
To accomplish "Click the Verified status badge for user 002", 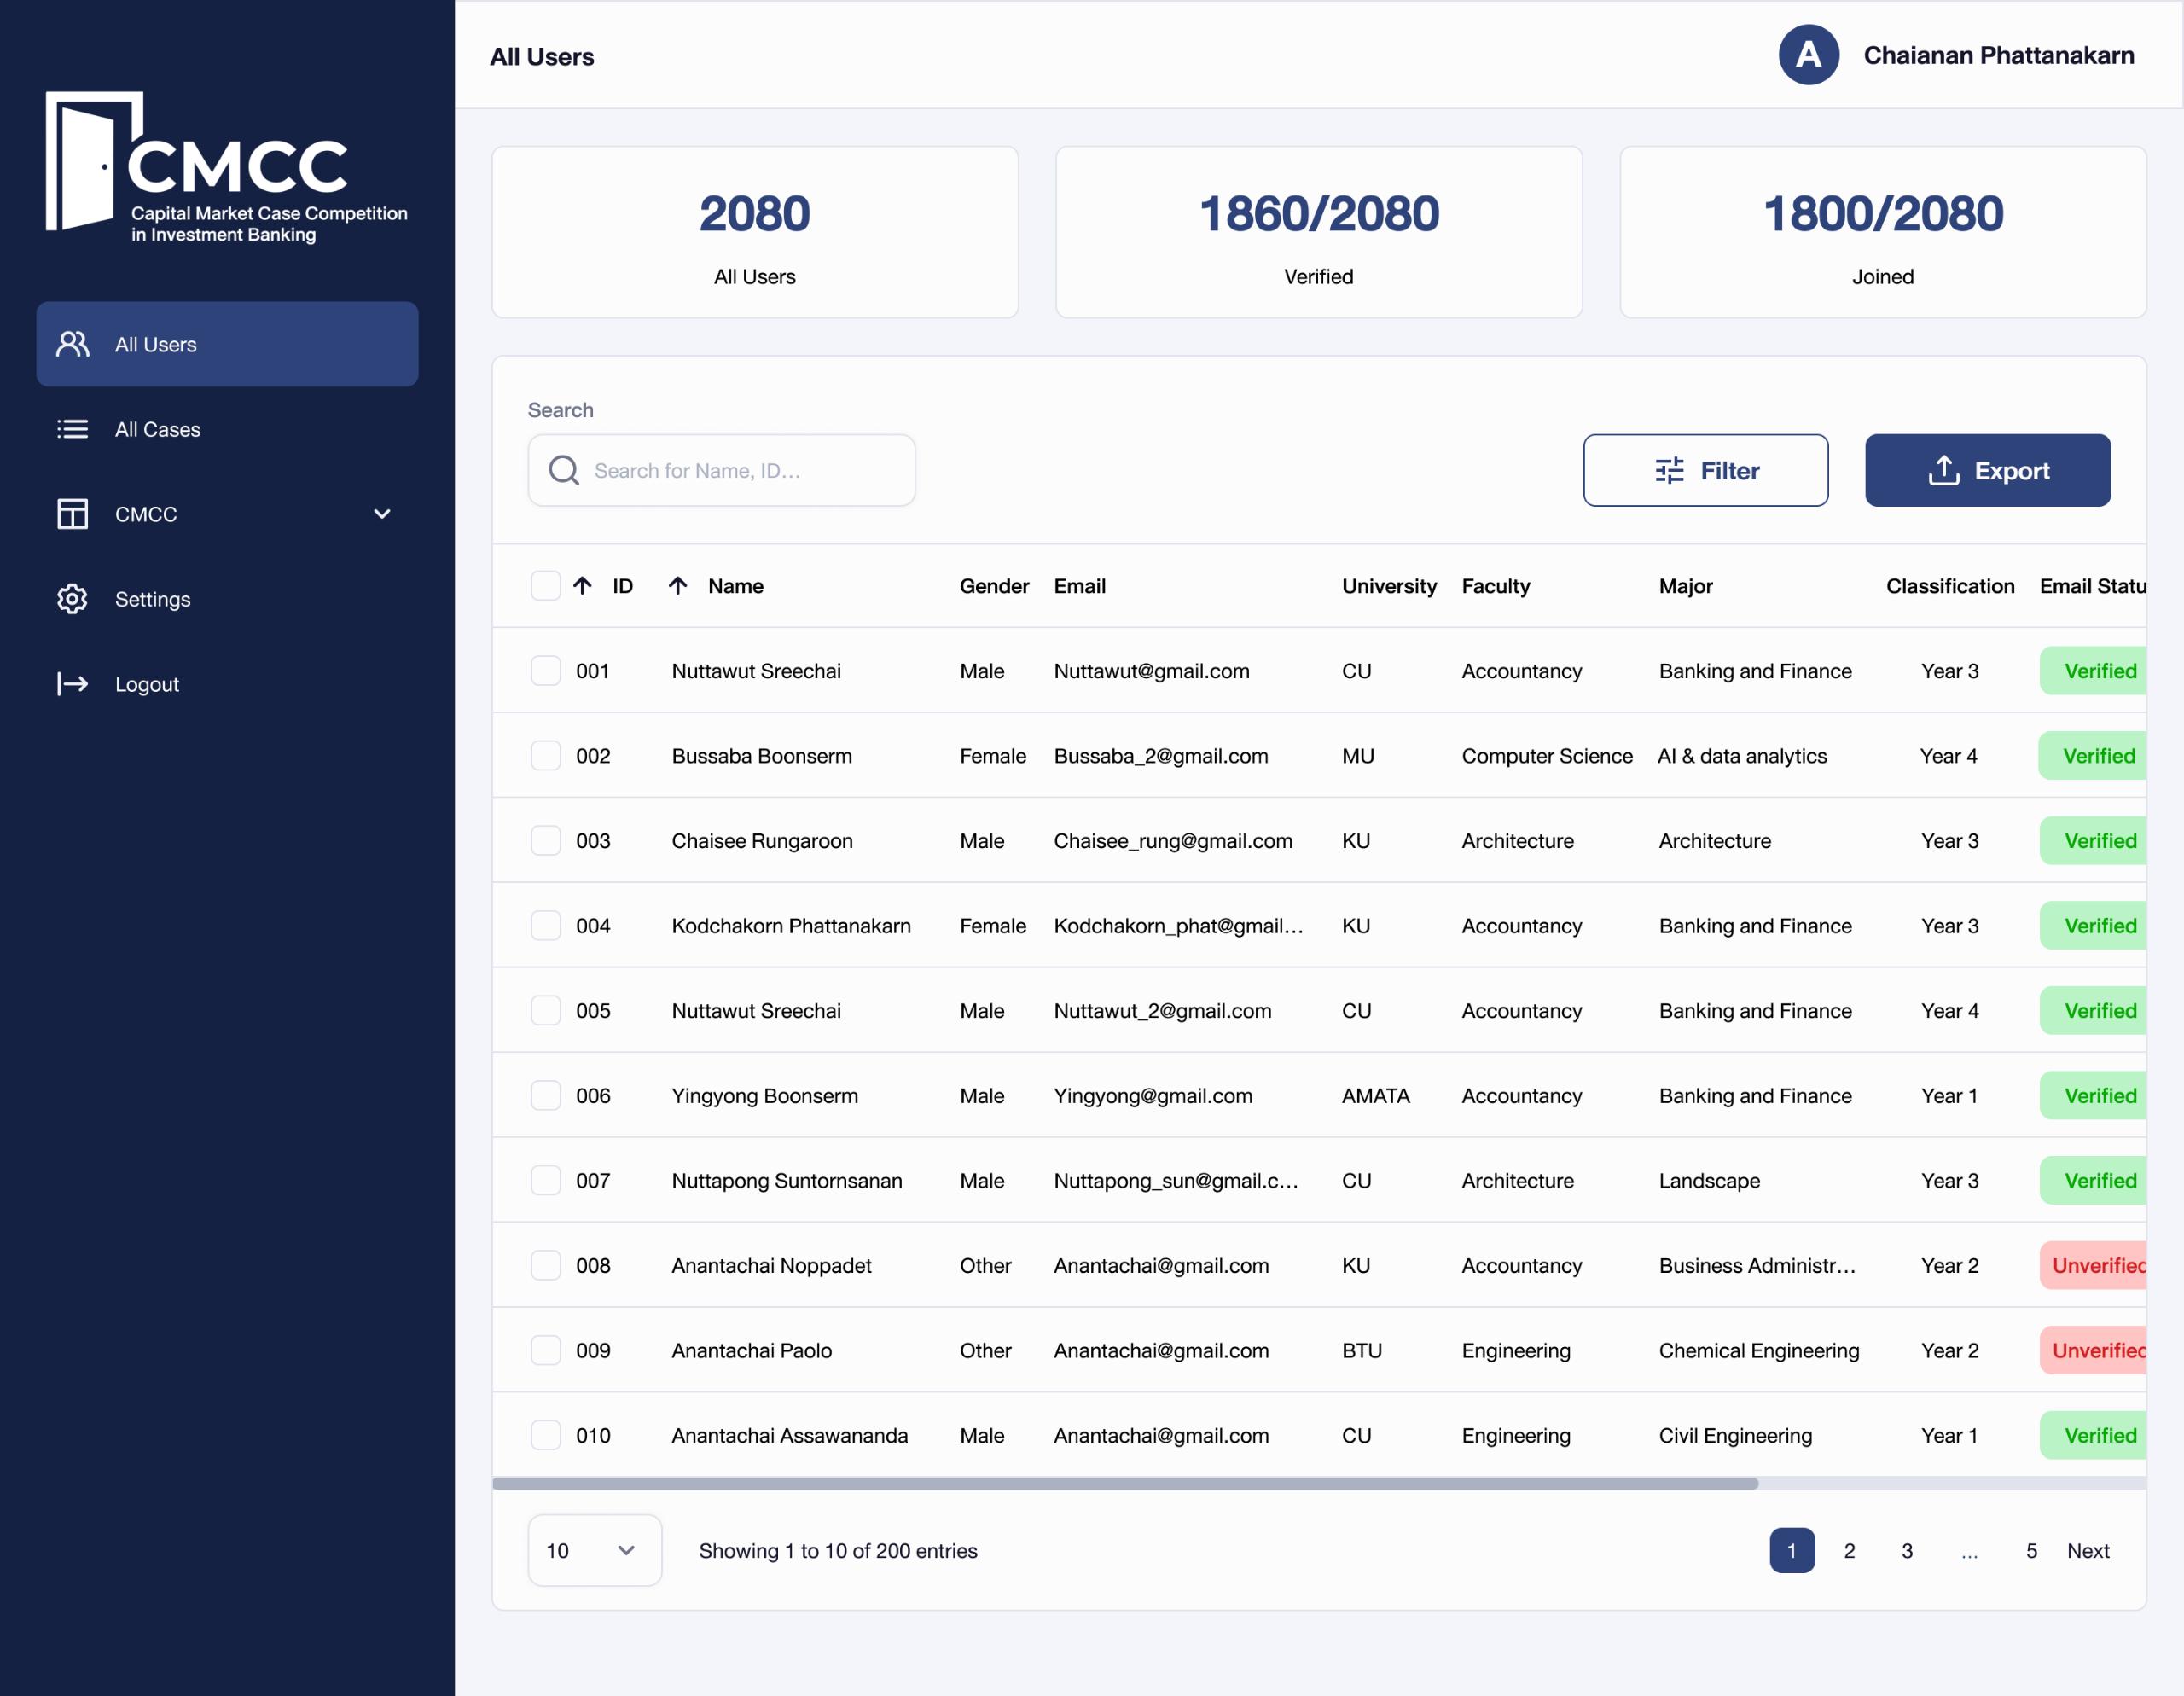I will pos(2097,755).
